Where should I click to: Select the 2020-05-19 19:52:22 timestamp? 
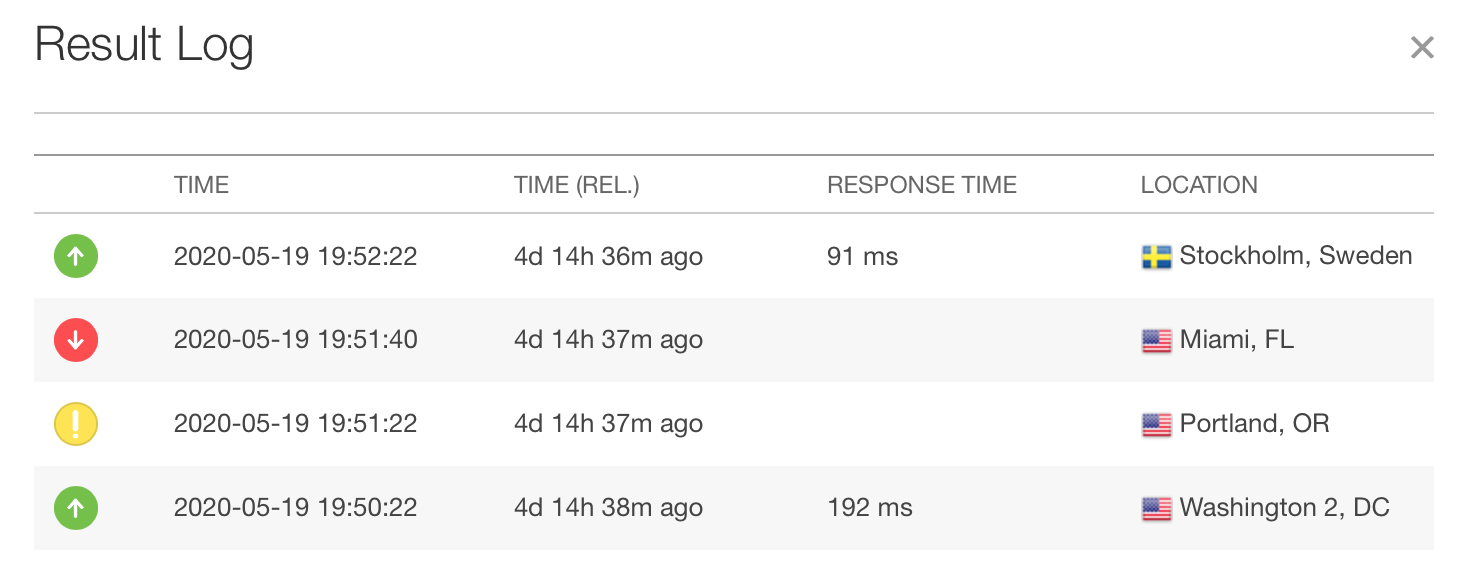coord(295,257)
